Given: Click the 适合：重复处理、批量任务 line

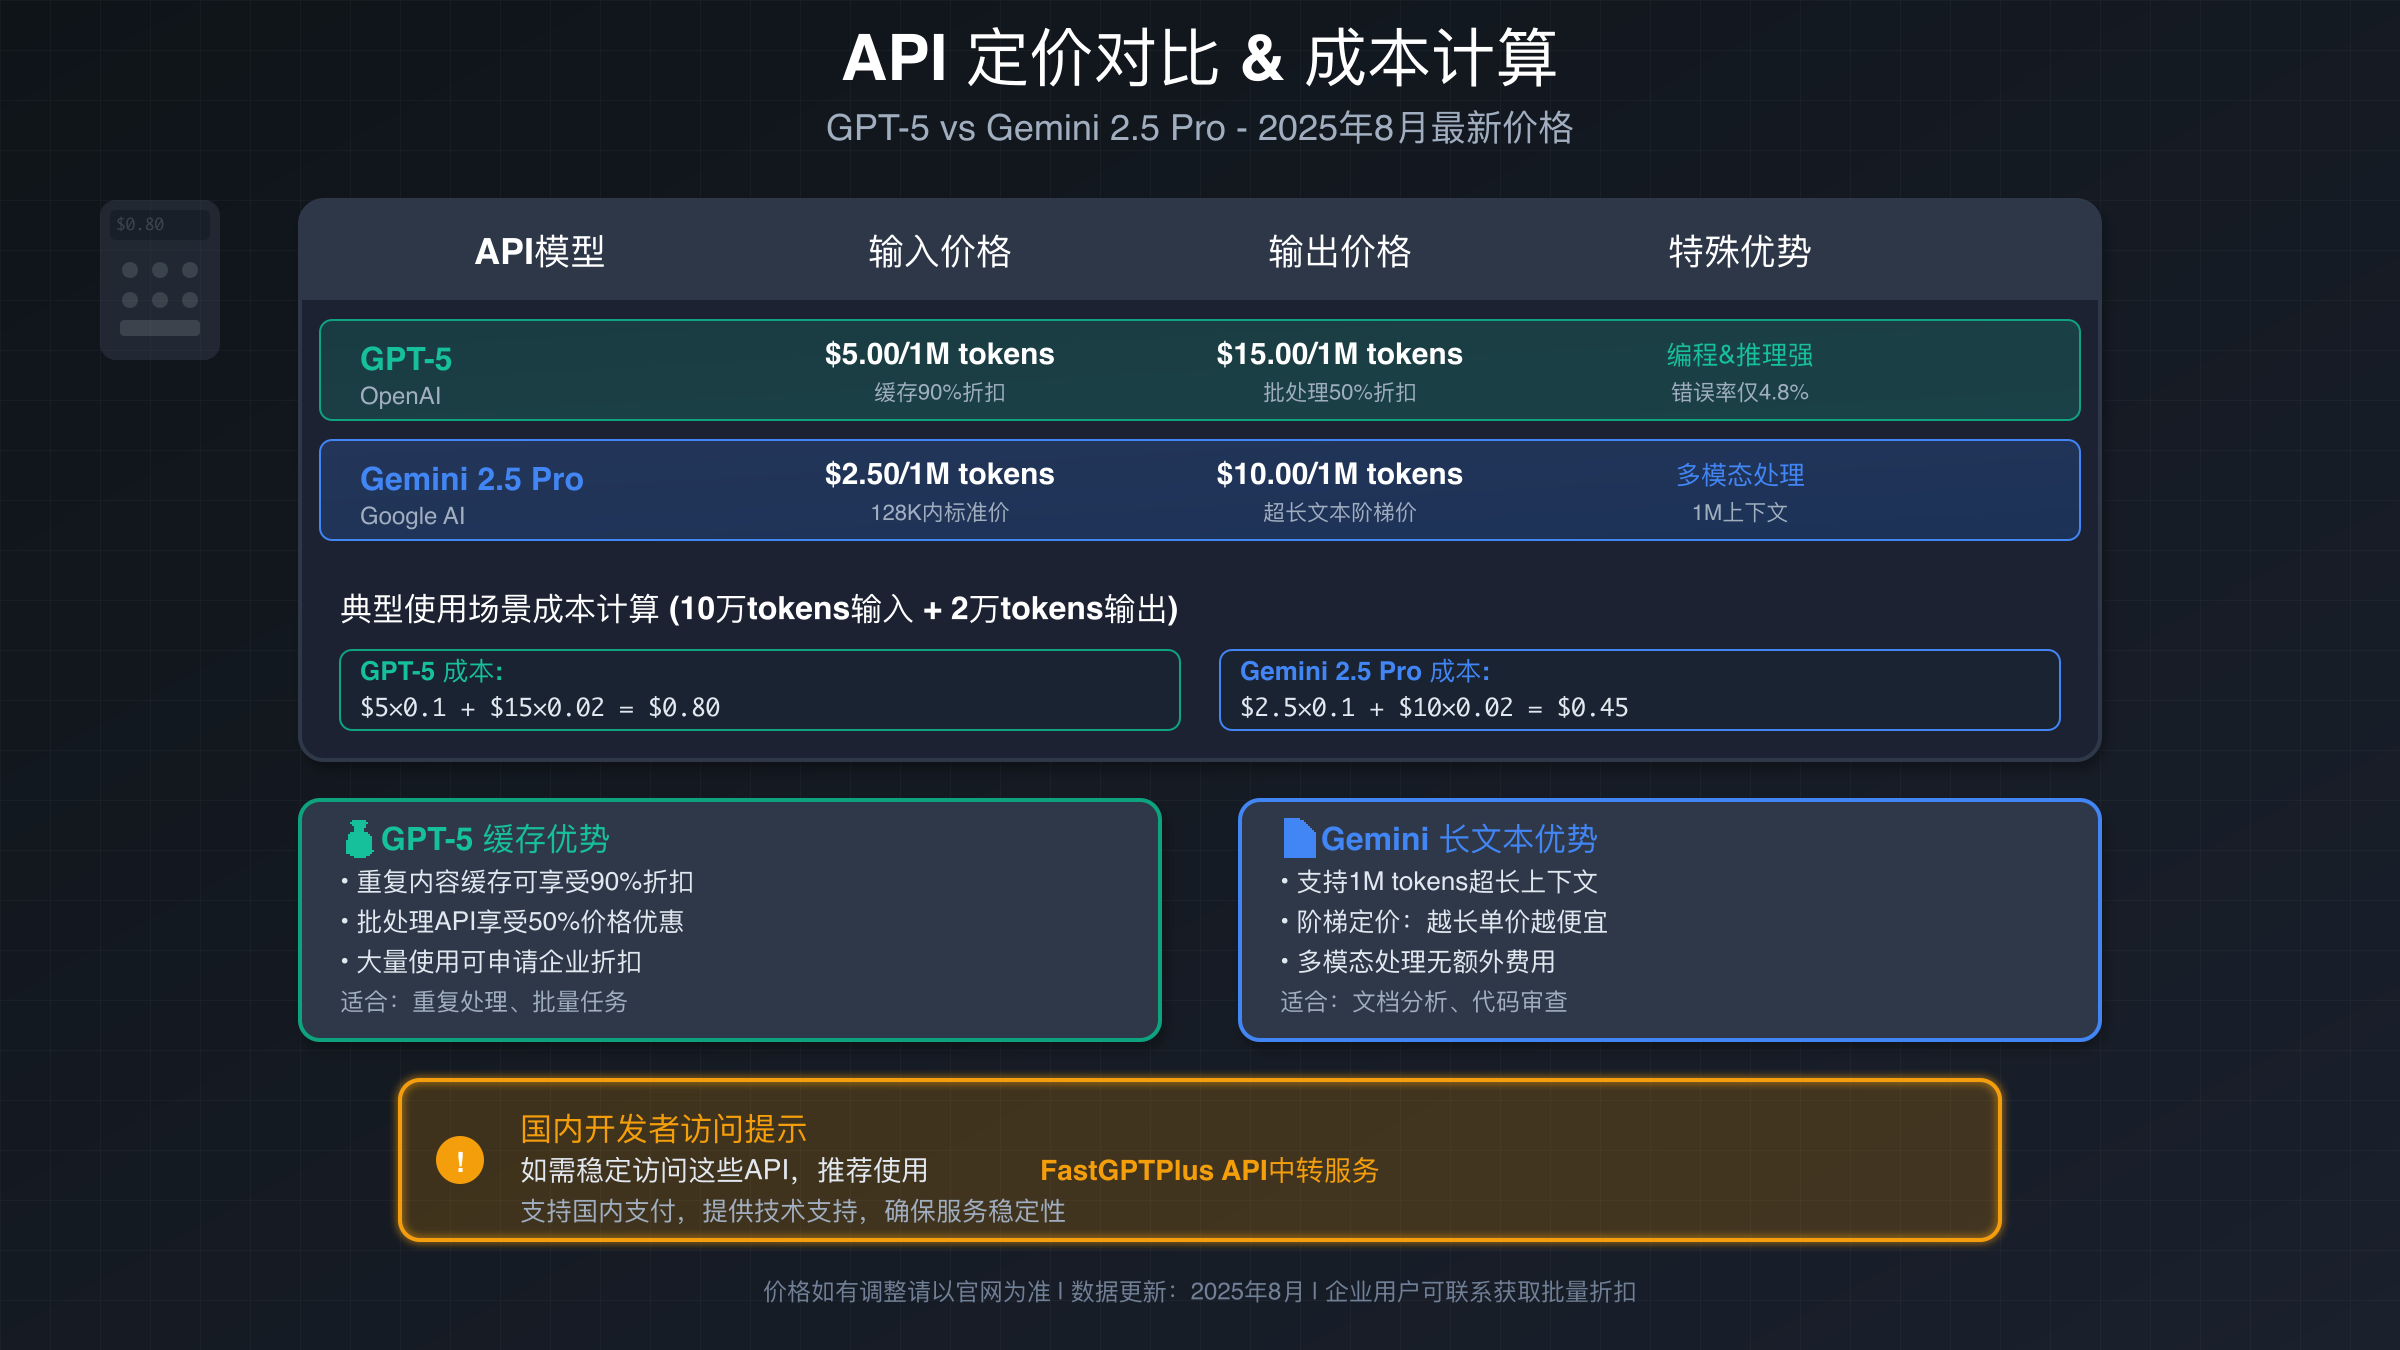Looking at the screenshot, I should 484,1002.
